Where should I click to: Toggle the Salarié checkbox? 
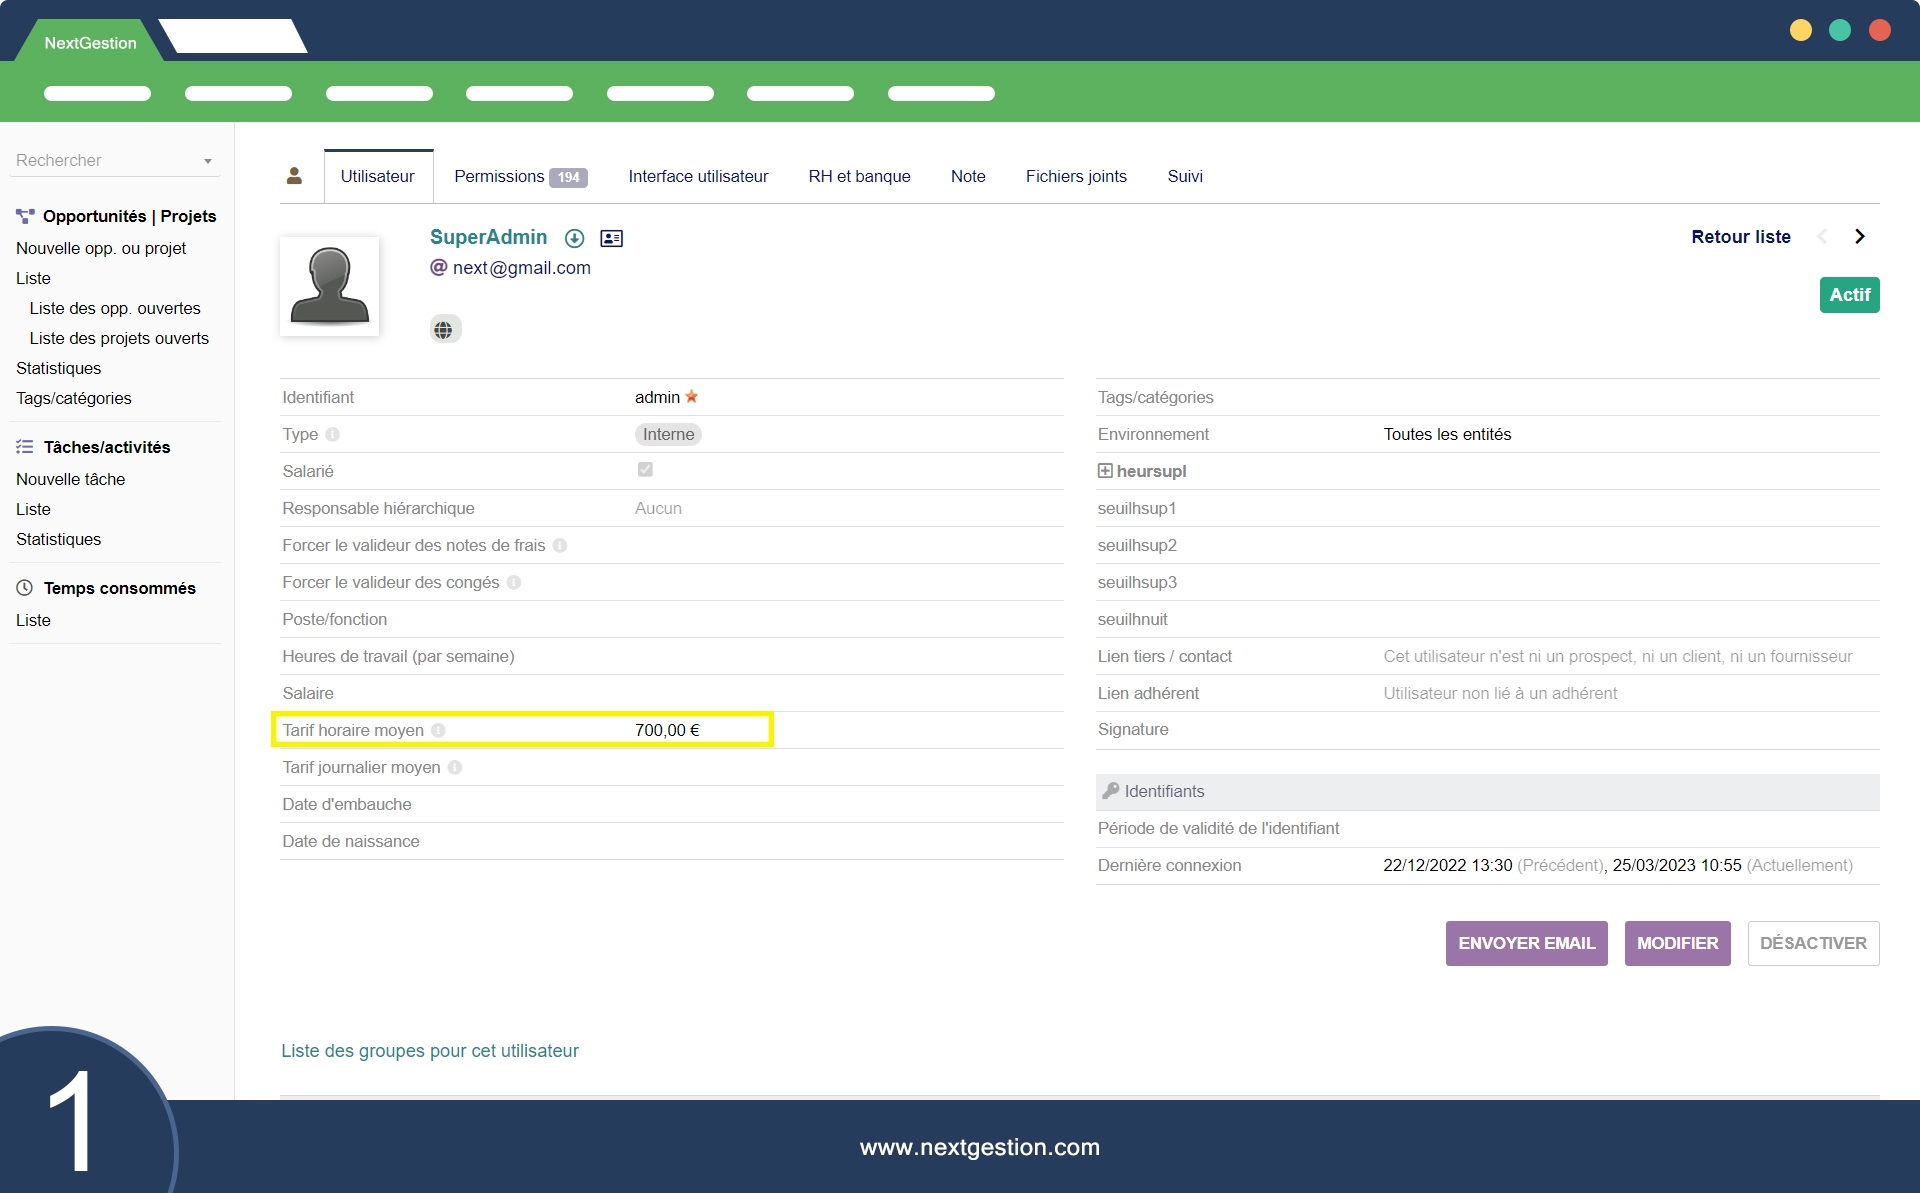point(645,470)
